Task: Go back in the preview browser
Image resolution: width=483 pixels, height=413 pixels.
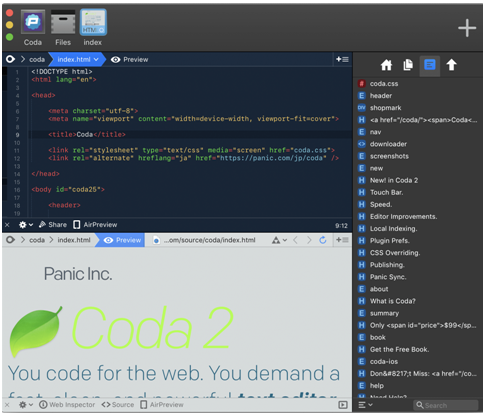Action: click(x=295, y=240)
